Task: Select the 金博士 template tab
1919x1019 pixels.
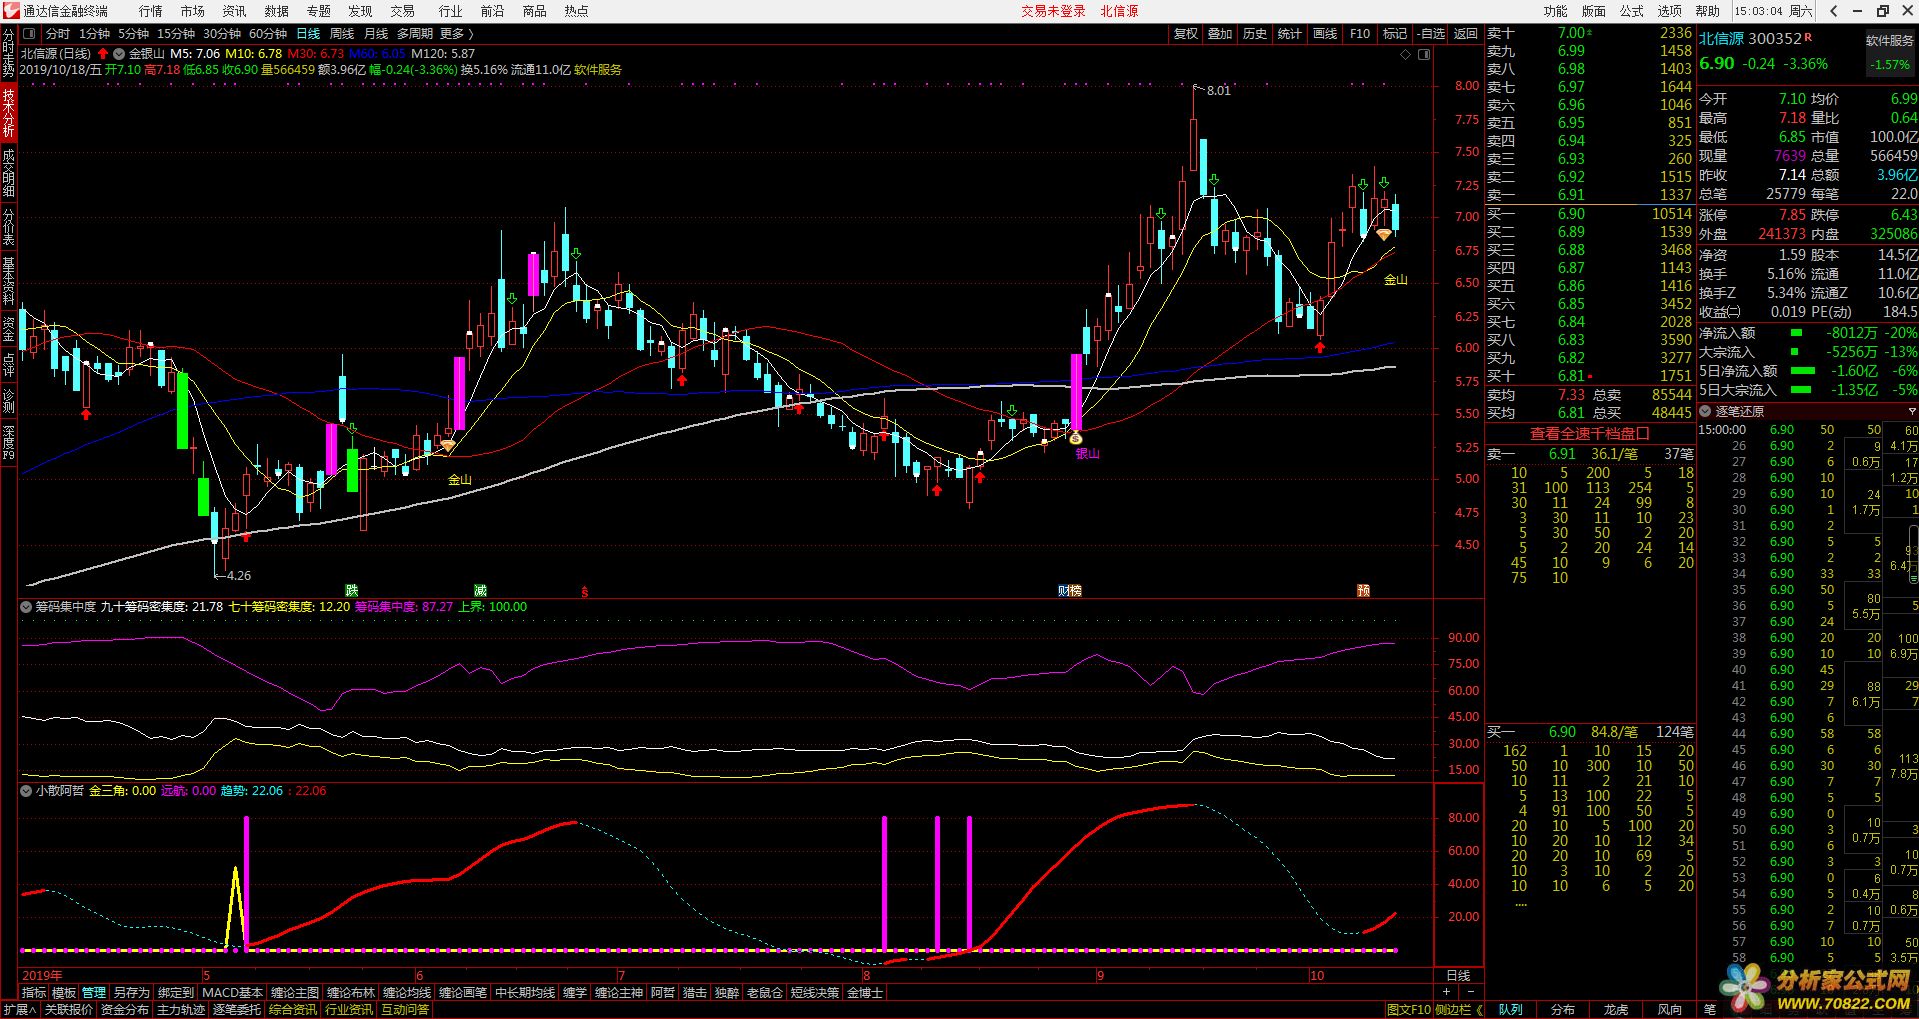Action: 865,993
